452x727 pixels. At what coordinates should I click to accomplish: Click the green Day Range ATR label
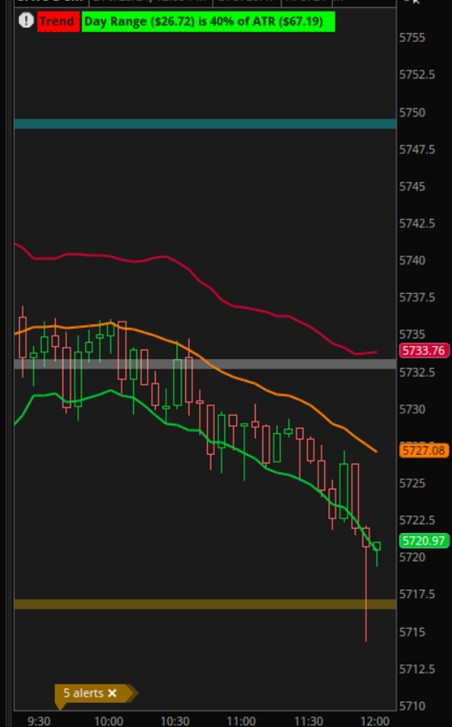[x=208, y=22]
